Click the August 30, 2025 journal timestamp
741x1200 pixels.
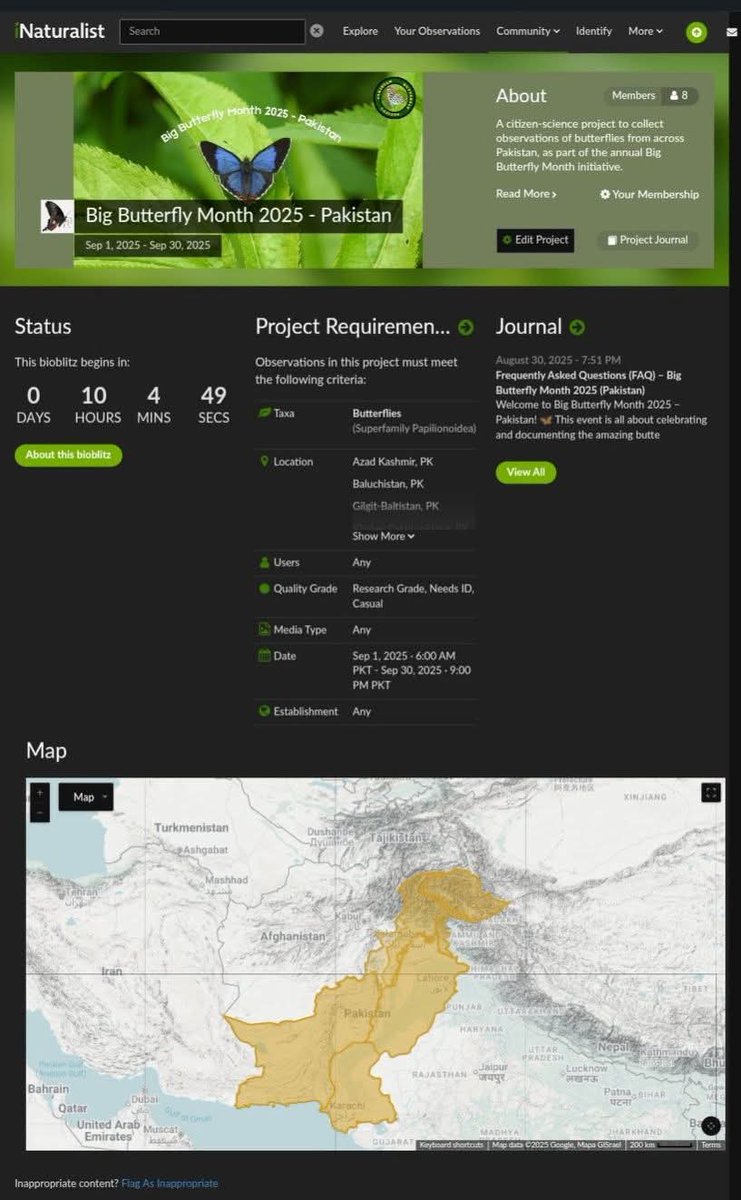(x=558, y=360)
